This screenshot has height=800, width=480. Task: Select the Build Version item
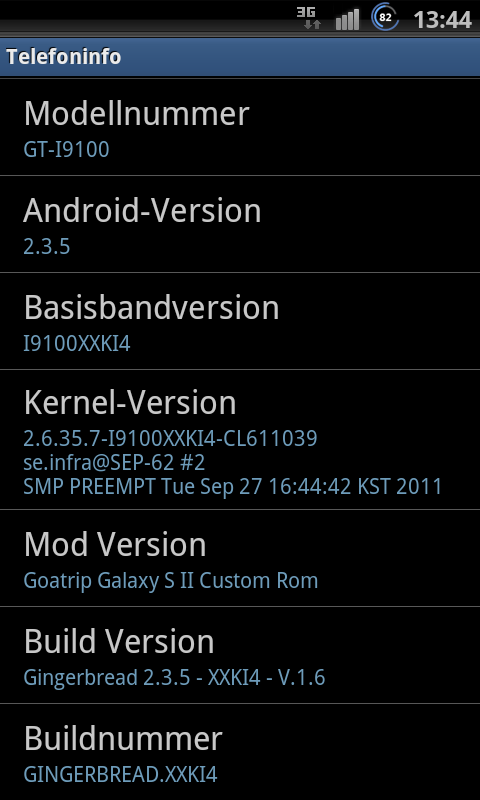coord(240,655)
